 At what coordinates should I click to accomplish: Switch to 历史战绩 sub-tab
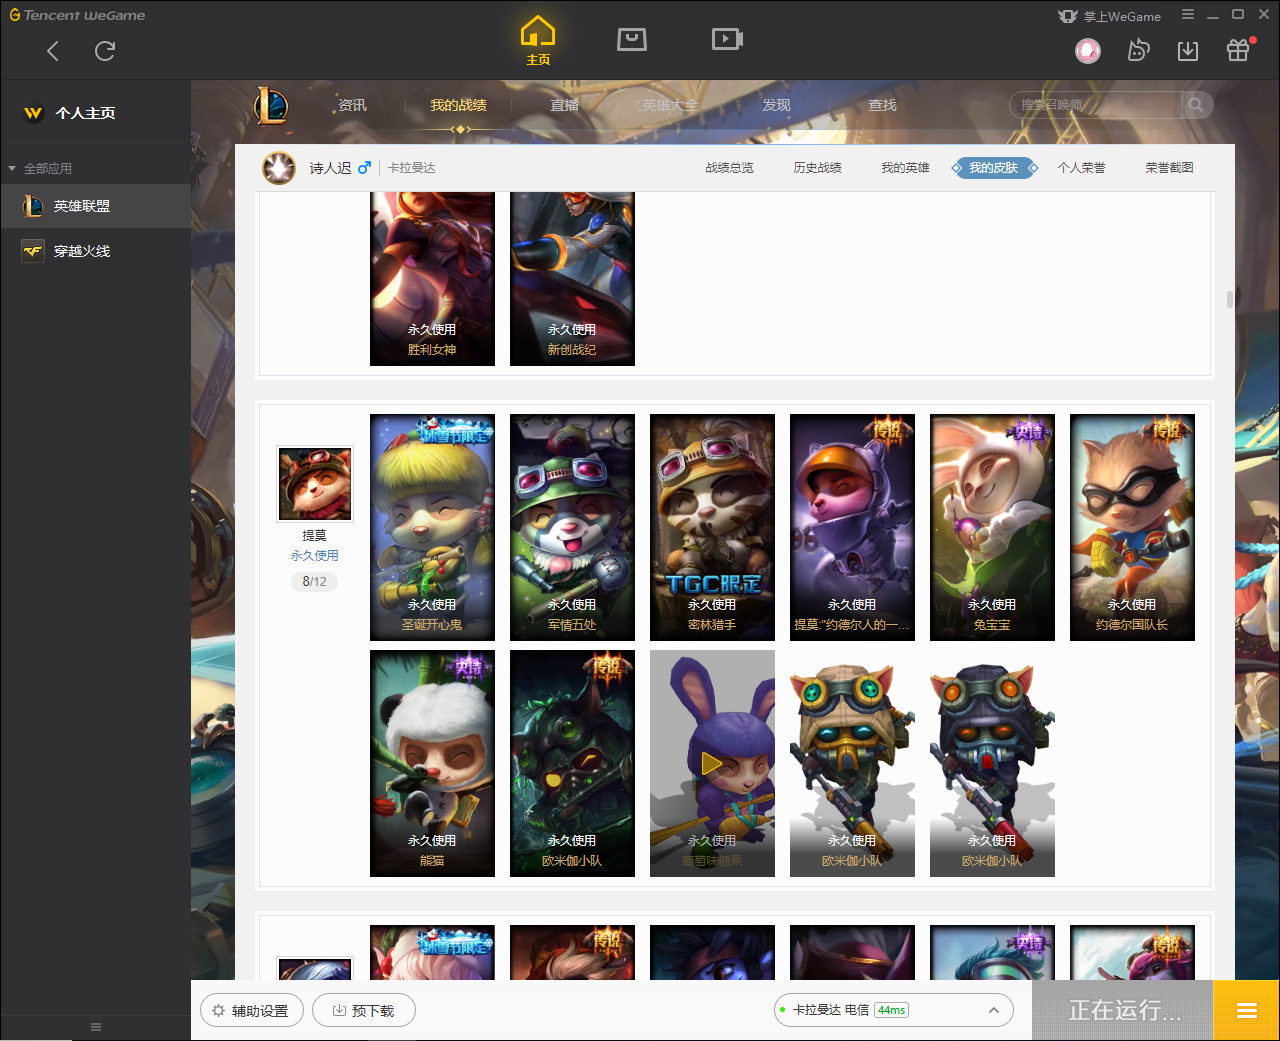tap(817, 168)
